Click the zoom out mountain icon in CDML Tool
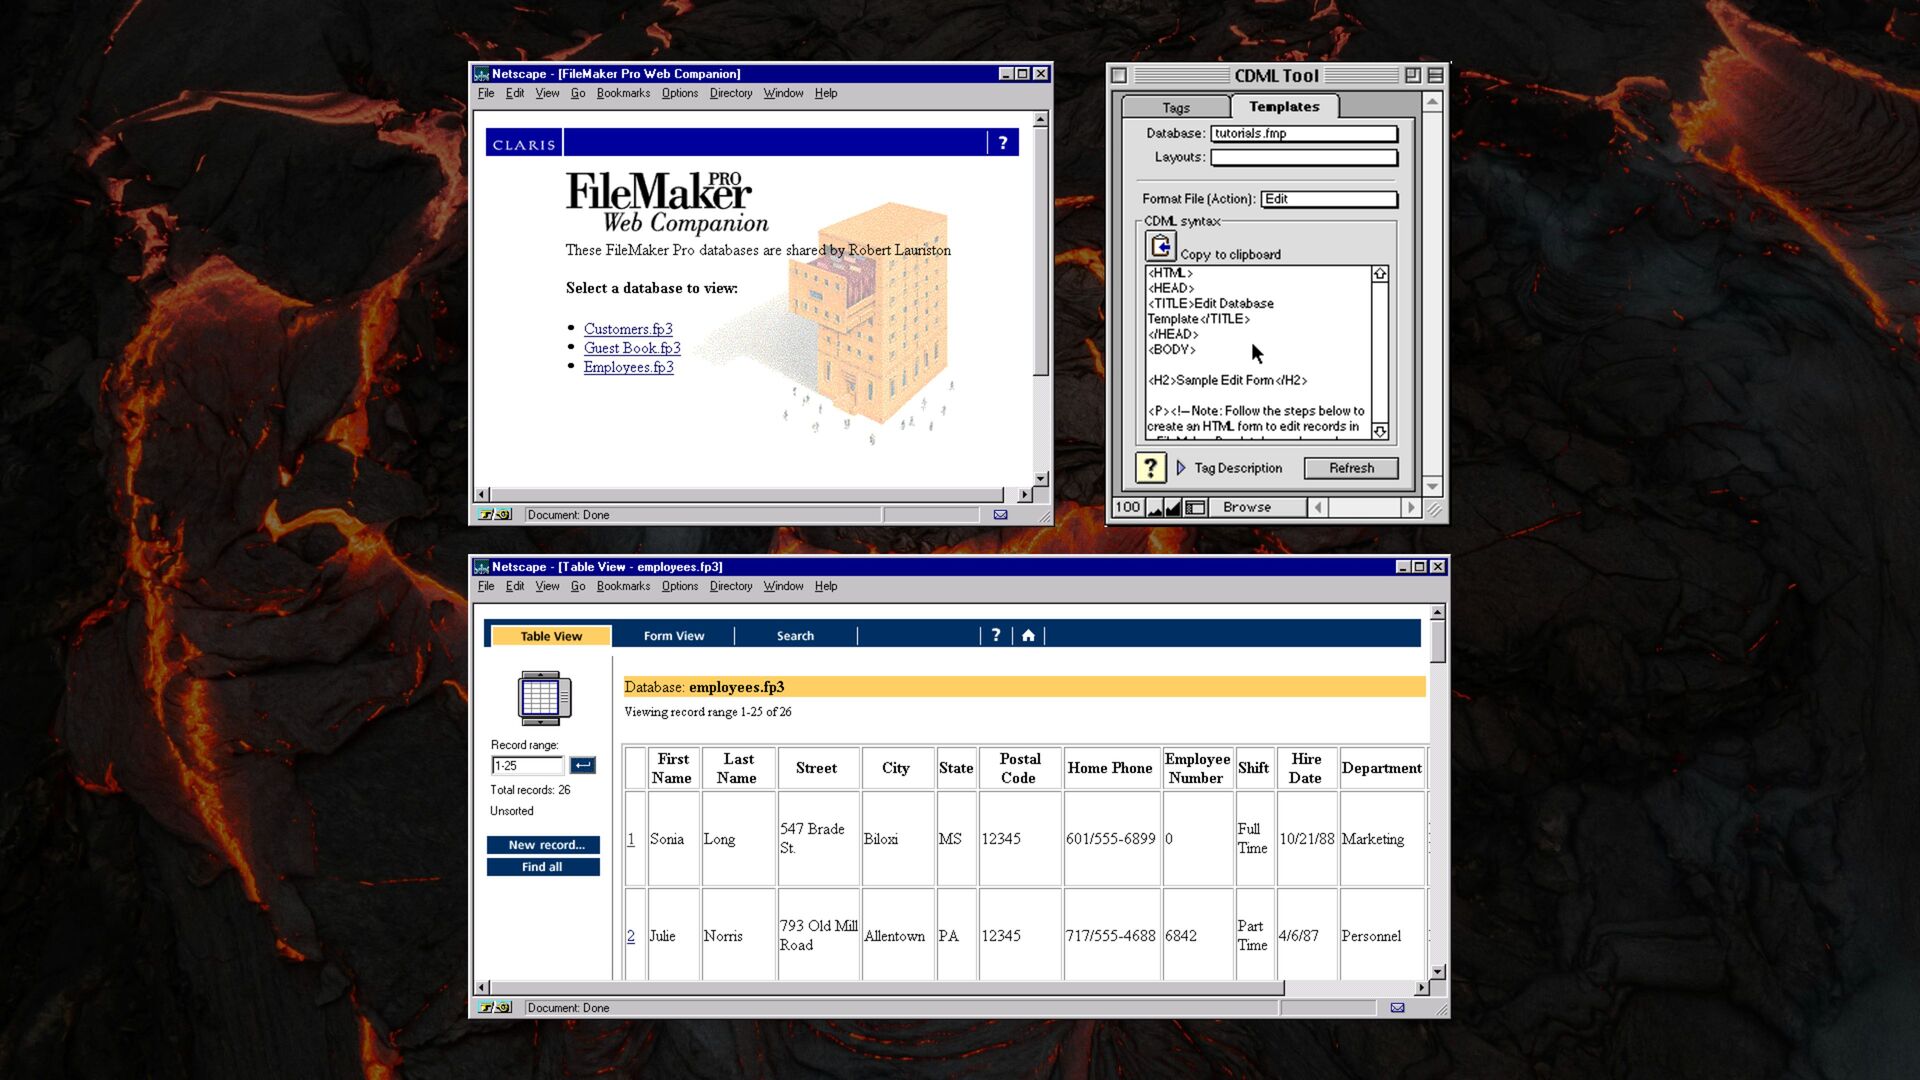Image resolution: width=1920 pixels, height=1080 pixels. 1155,508
